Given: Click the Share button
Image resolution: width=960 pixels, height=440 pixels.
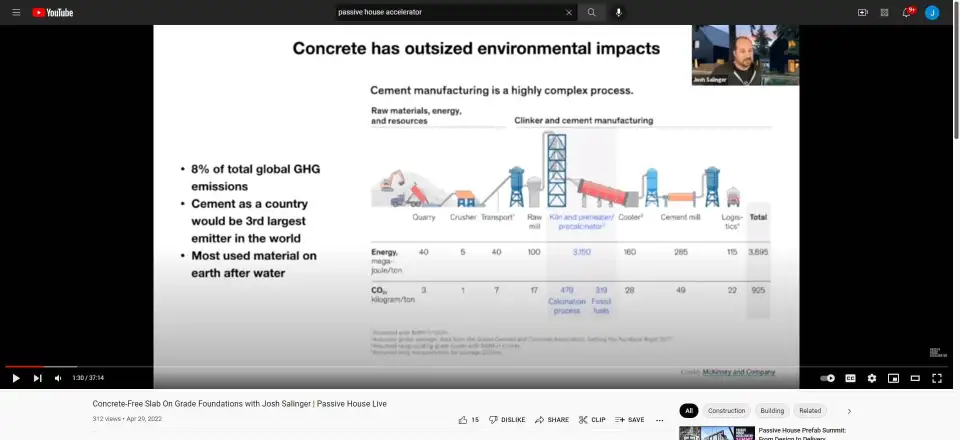Looking at the screenshot, I should pos(552,420).
